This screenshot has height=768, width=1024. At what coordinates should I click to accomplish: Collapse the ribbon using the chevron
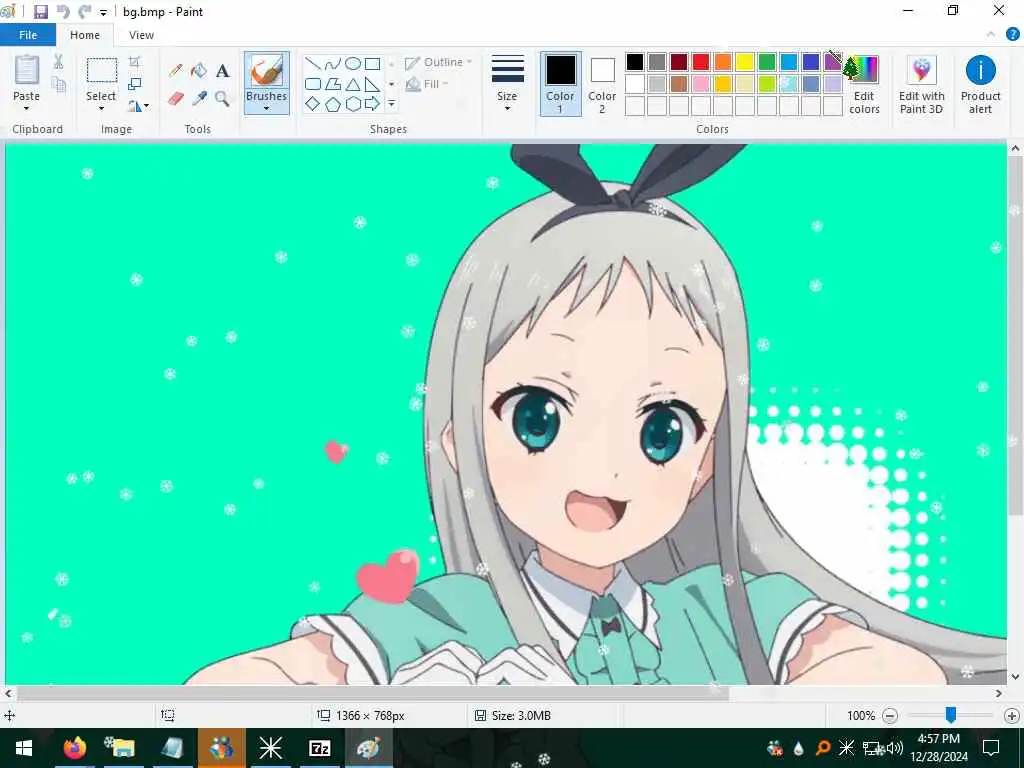pyautogui.click(x=991, y=35)
